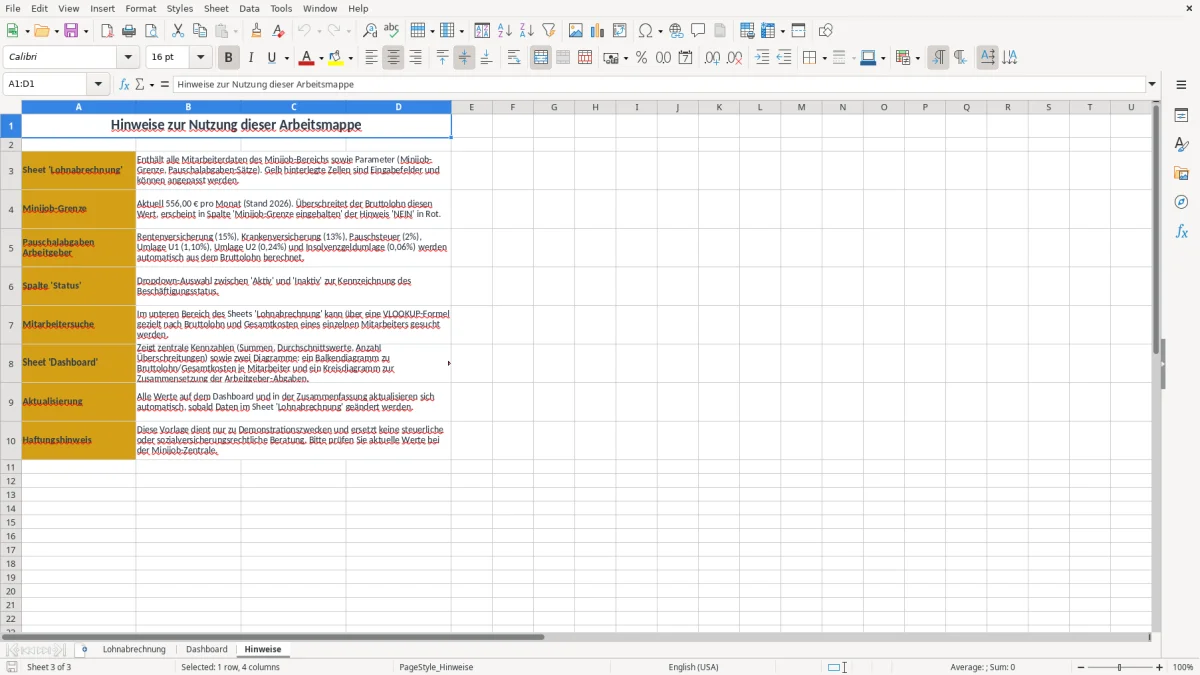Run the spelling check
The image size is (1200, 675).
pos(392,31)
